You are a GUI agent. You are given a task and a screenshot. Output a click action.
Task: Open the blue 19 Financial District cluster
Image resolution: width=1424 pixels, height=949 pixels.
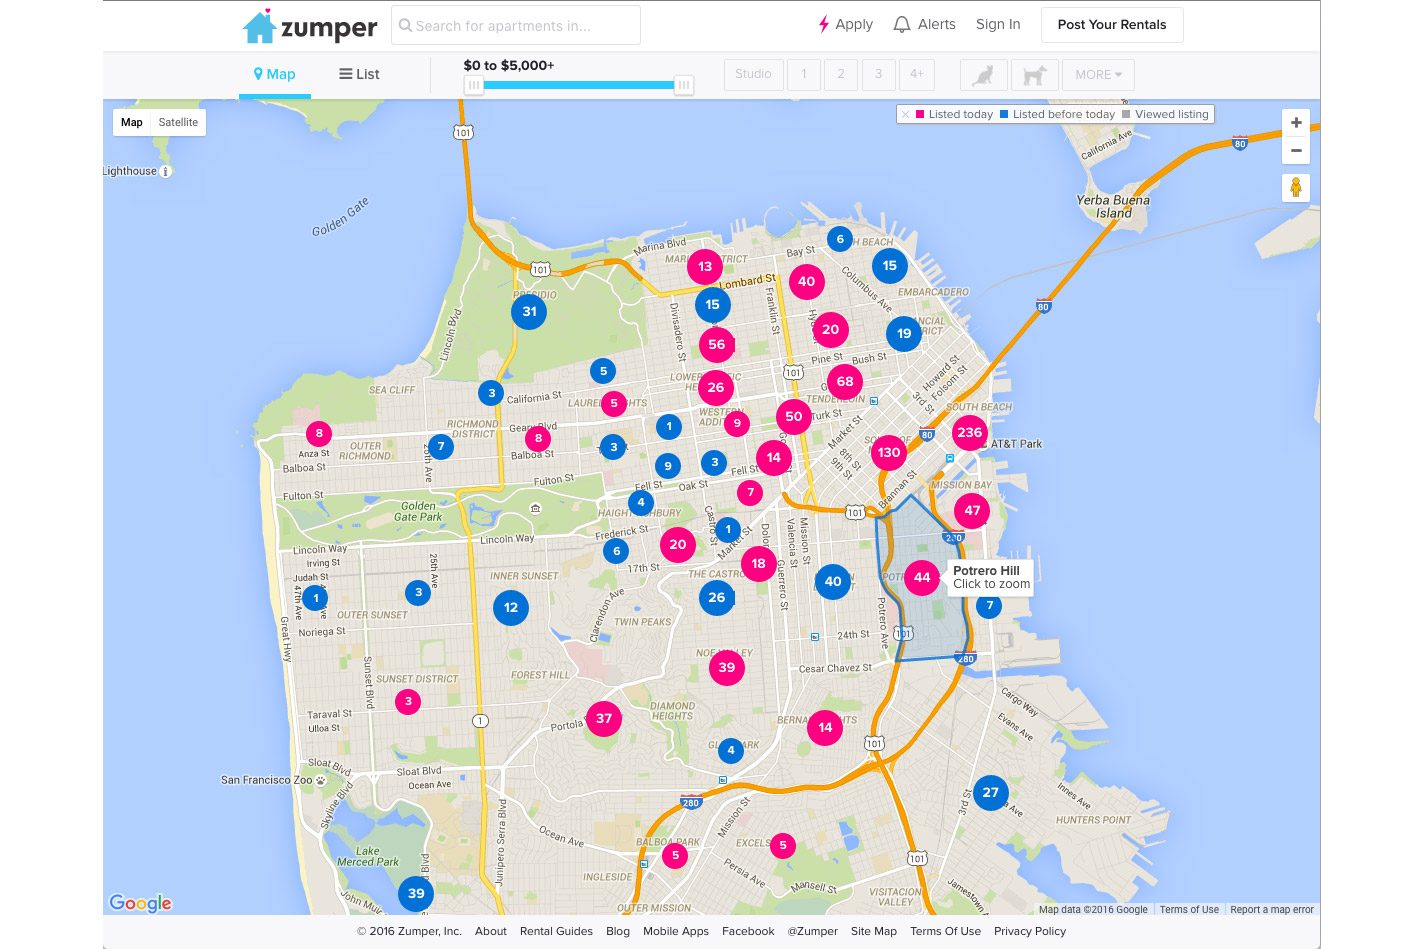pyautogui.click(x=904, y=333)
